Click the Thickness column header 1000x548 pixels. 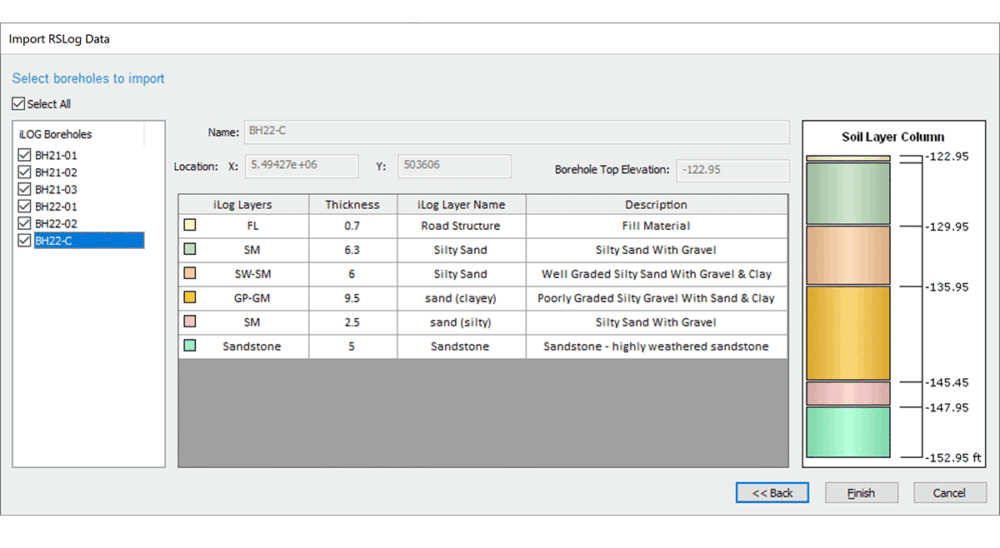(x=352, y=204)
